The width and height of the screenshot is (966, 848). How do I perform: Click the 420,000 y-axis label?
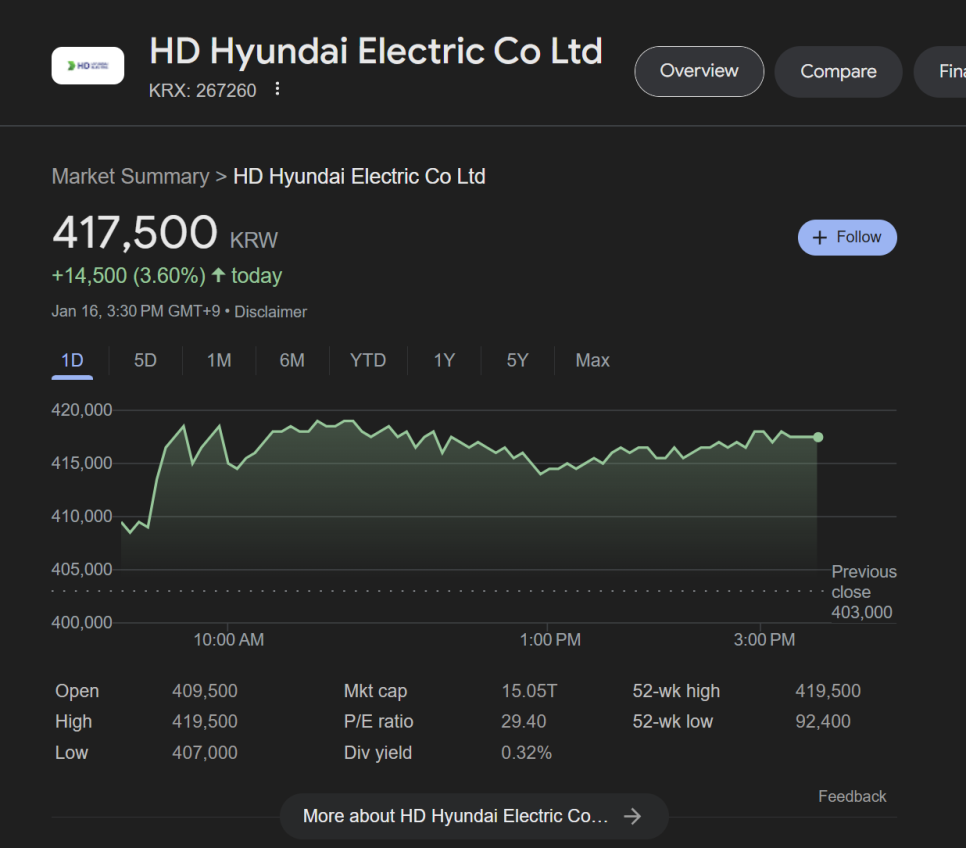pos(82,410)
